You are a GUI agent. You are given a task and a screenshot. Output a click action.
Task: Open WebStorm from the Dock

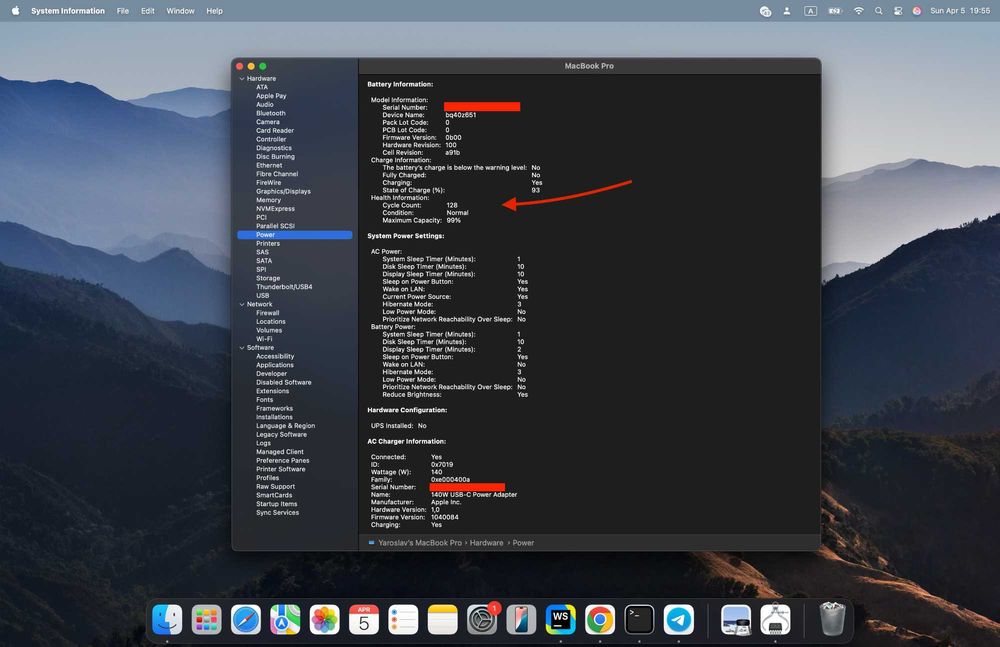561,620
